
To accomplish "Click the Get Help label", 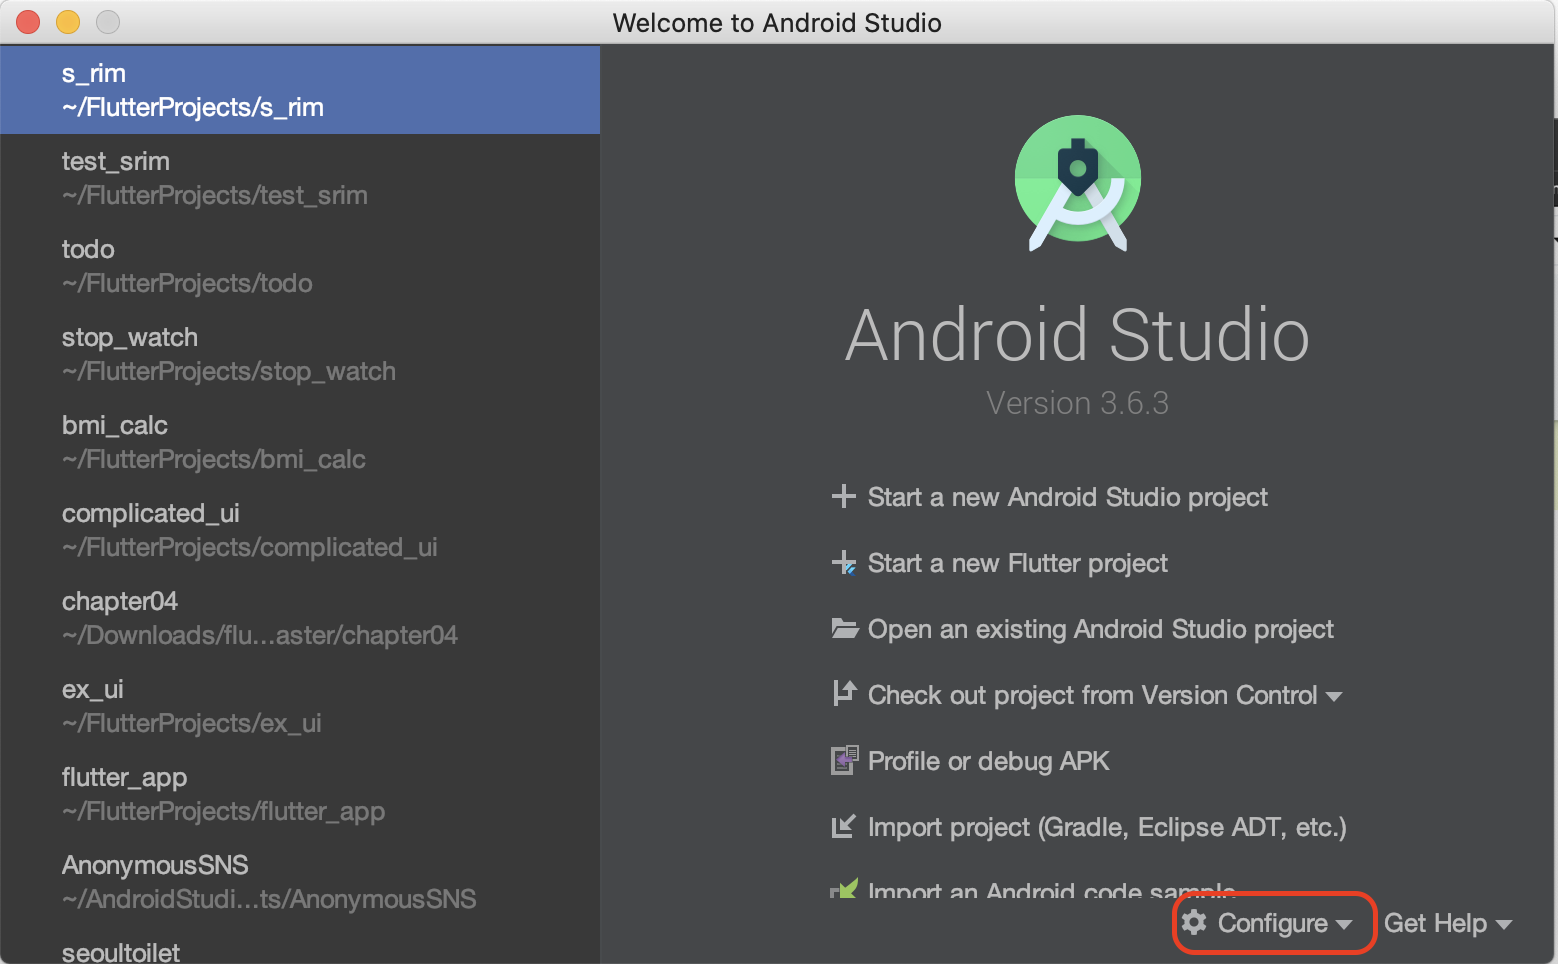I will click(x=1435, y=923).
